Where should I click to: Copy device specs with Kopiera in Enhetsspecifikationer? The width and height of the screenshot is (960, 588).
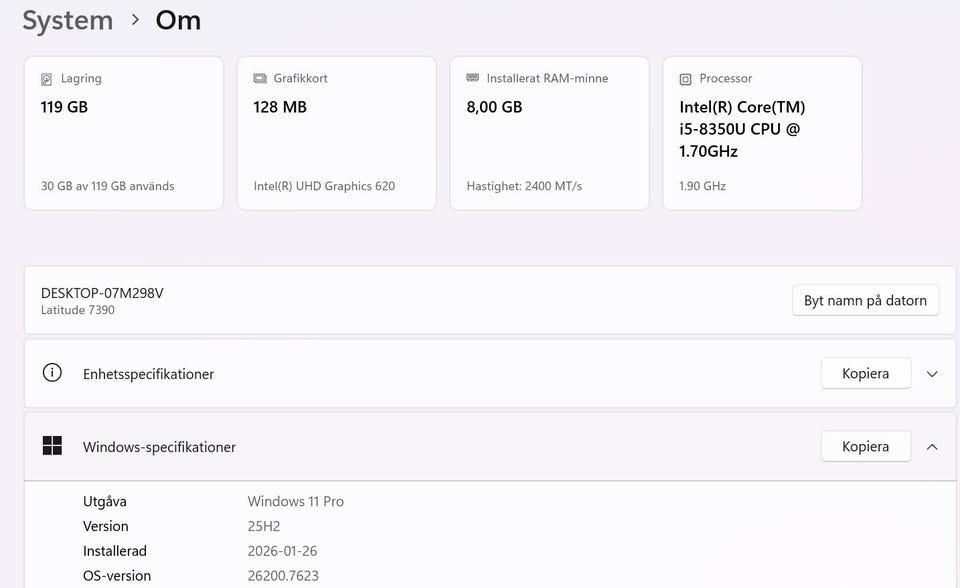pyautogui.click(x=866, y=373)
